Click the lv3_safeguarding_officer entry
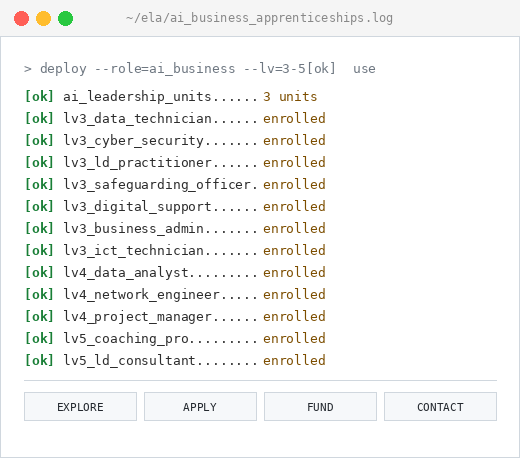This screenshot has width=520, height=458. (175, 185)
